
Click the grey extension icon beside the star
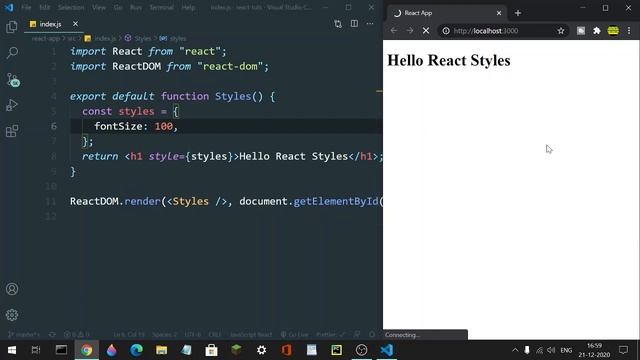580,31
